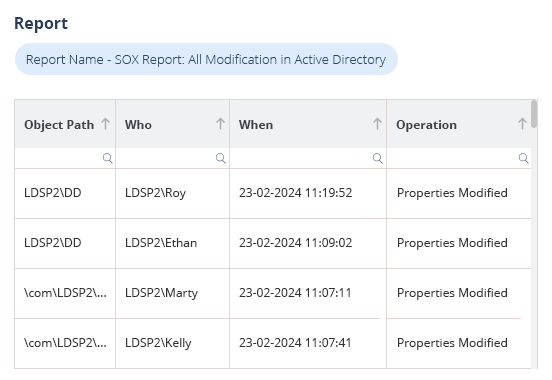Click Properties Modified in Ethan's row
The image size is (552, 380).
[452, 243]
